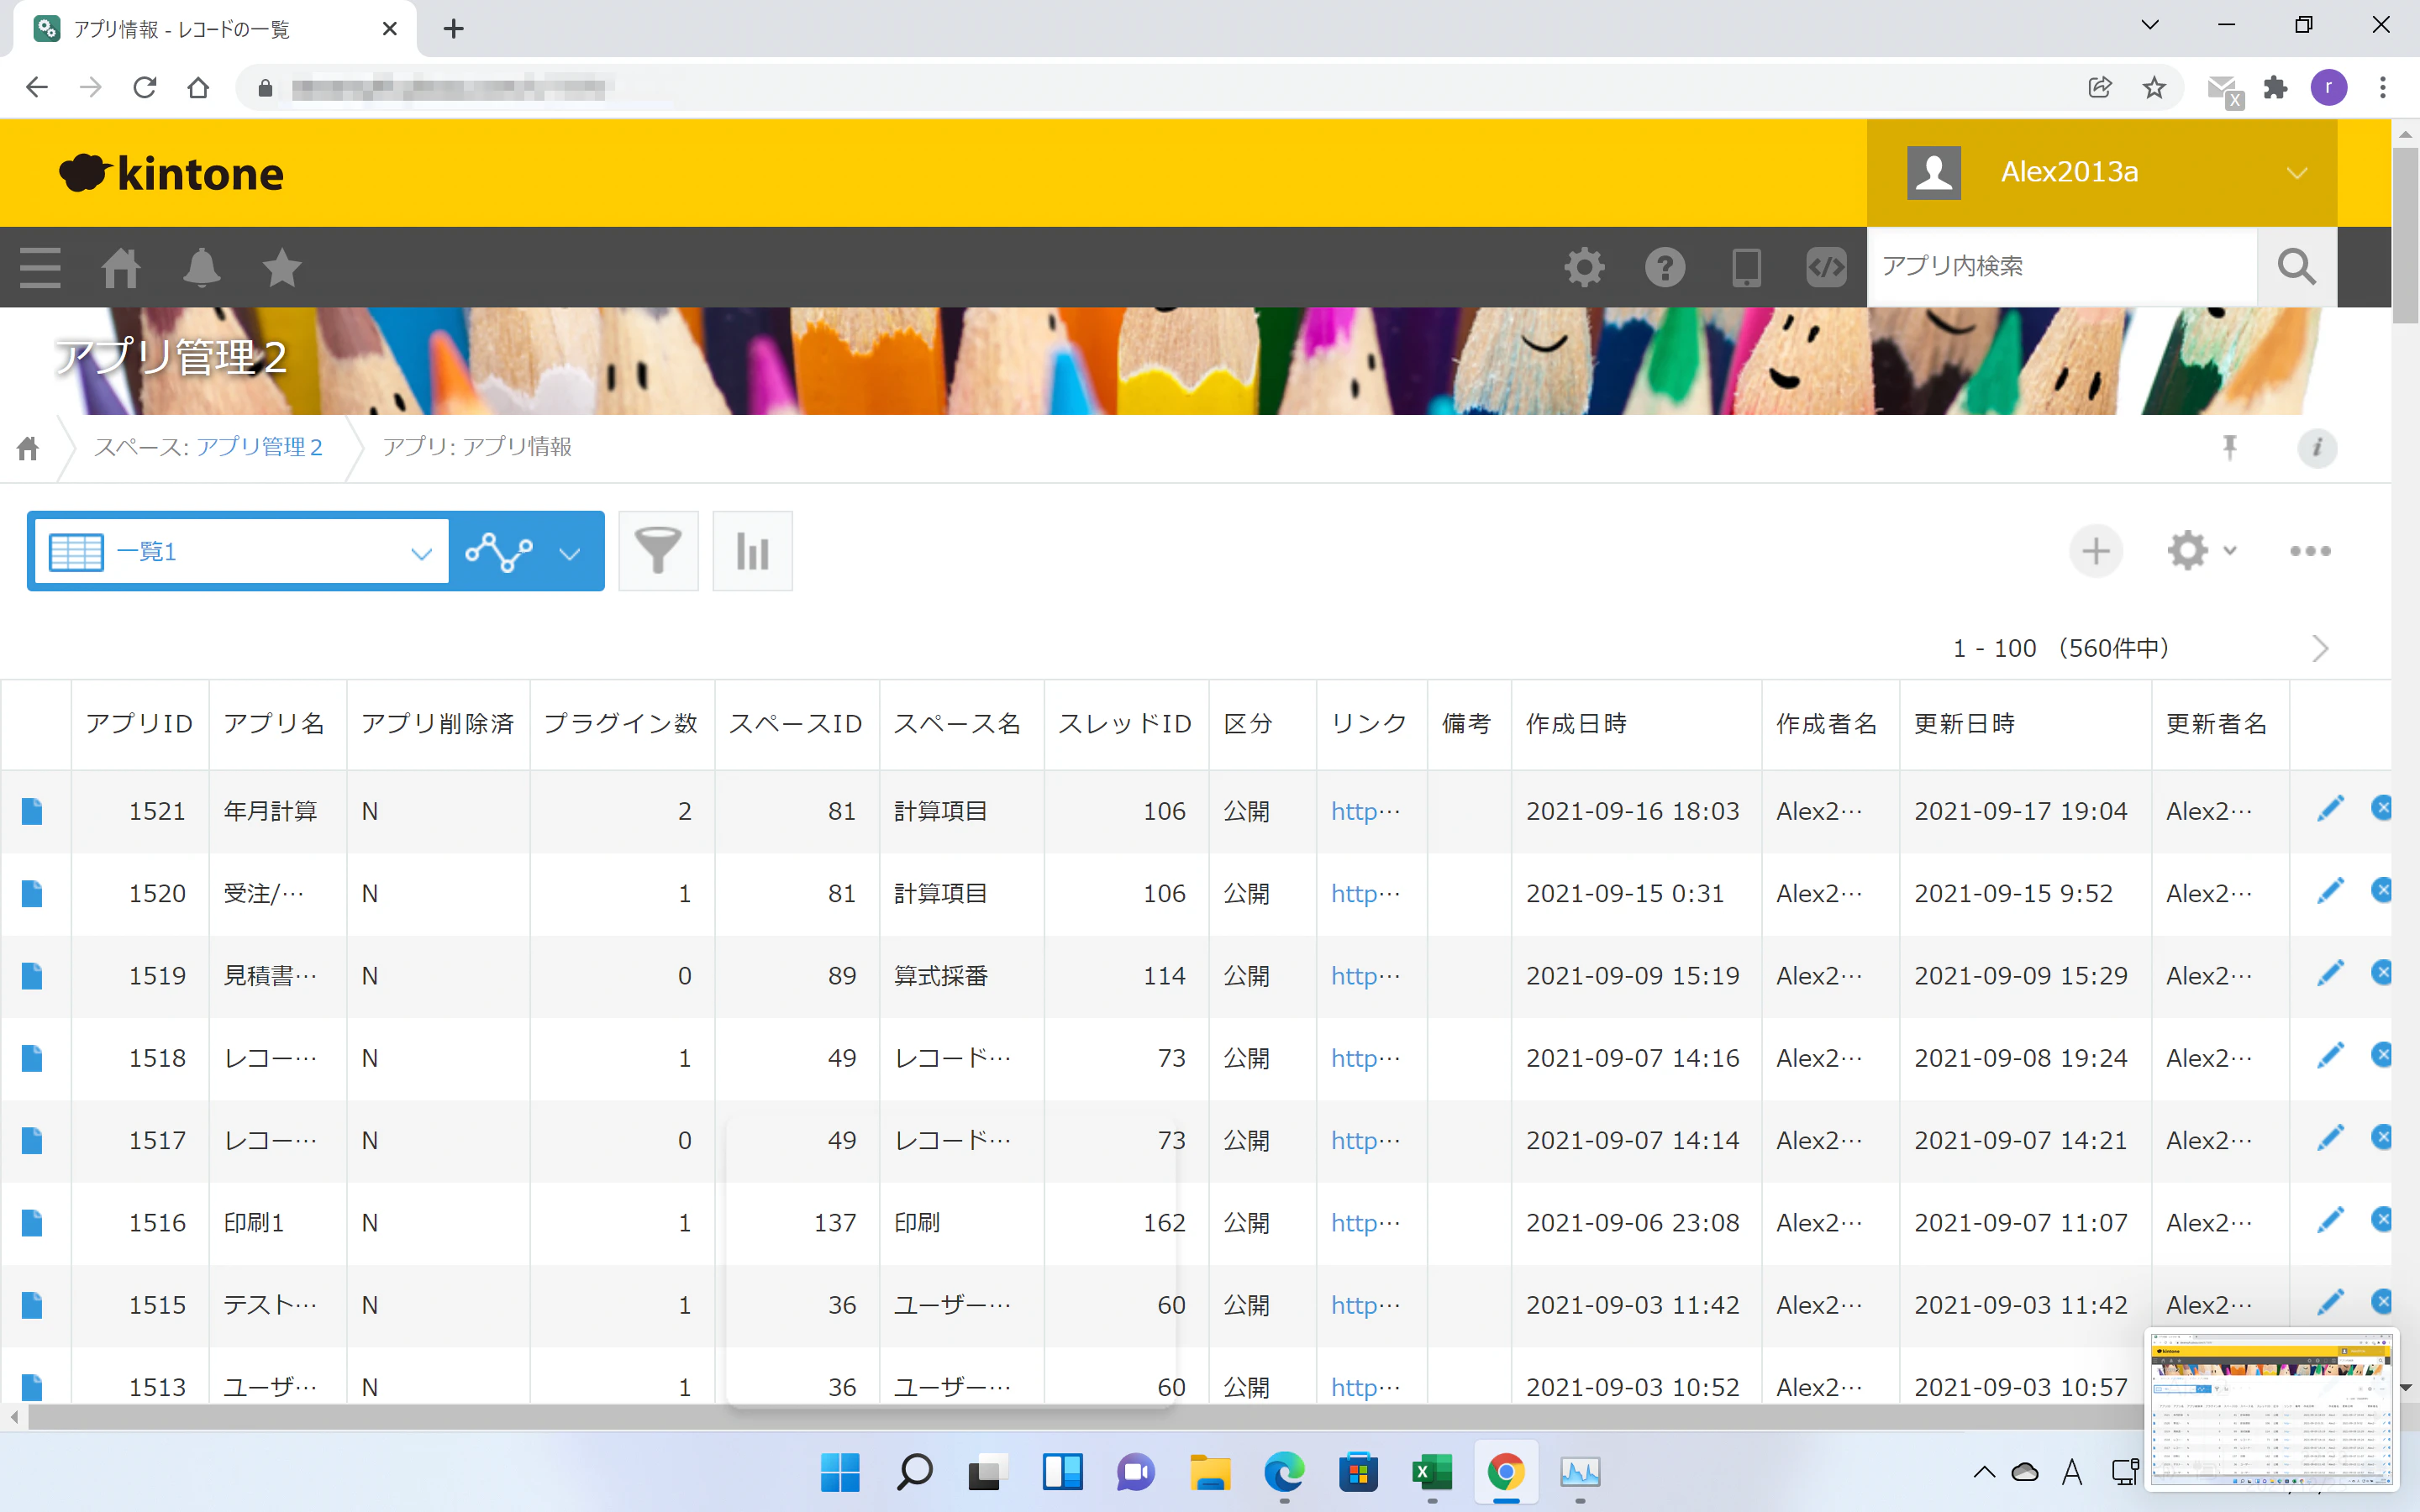Click the search magnifier button
2420x1512 pixels.
2297,267
